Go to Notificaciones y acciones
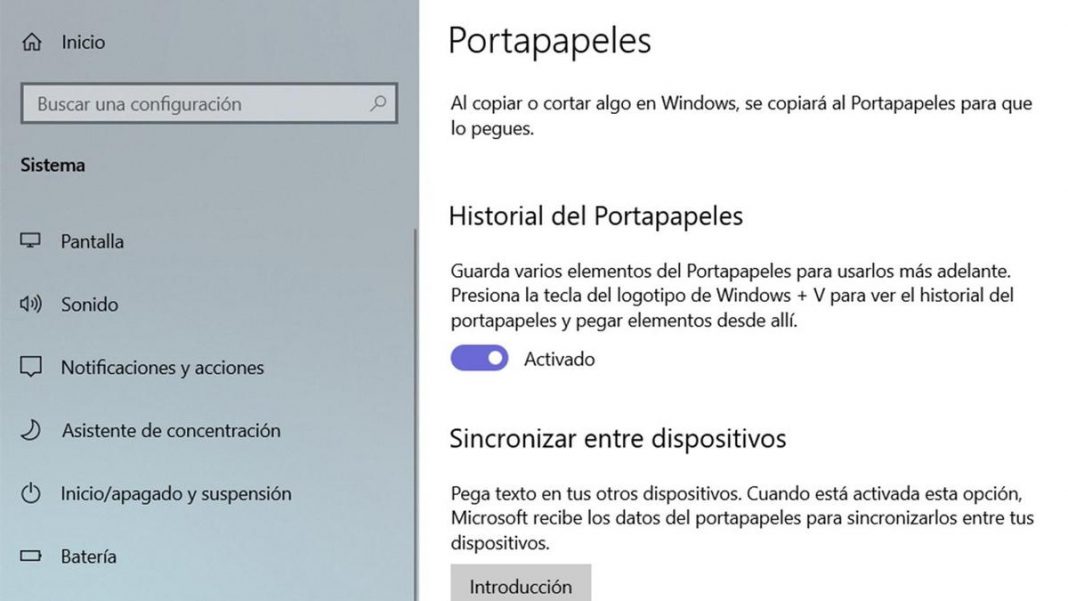1068x601 pixels. click(162, 367)
